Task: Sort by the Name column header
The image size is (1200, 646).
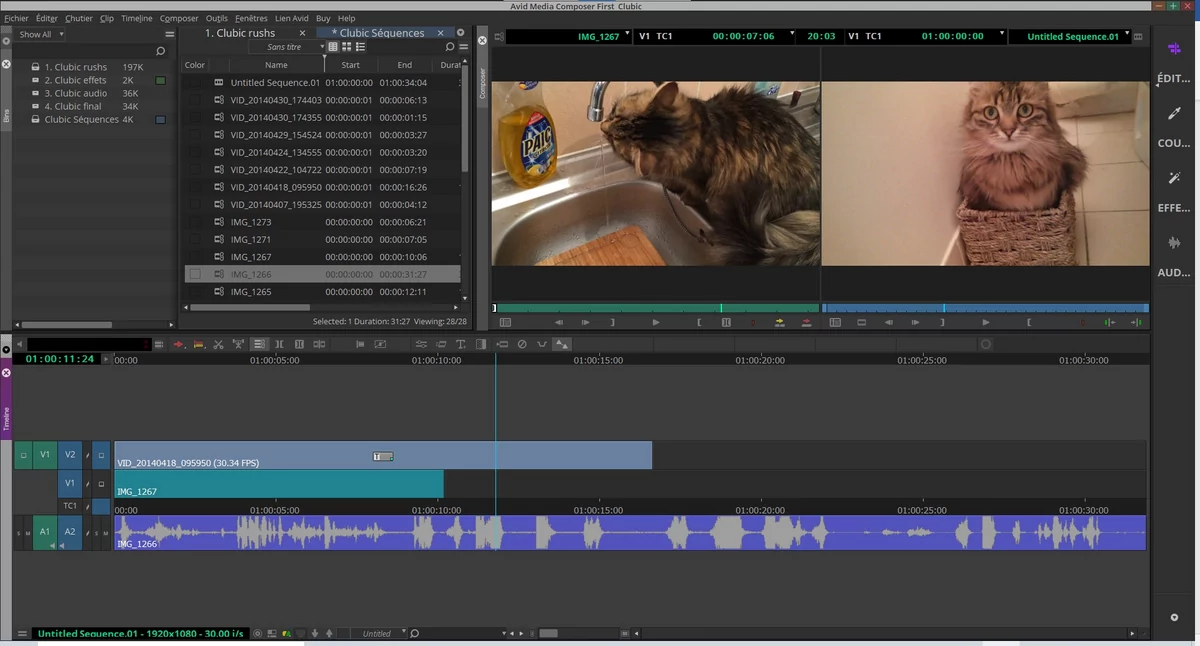Action: click(276, 65)
